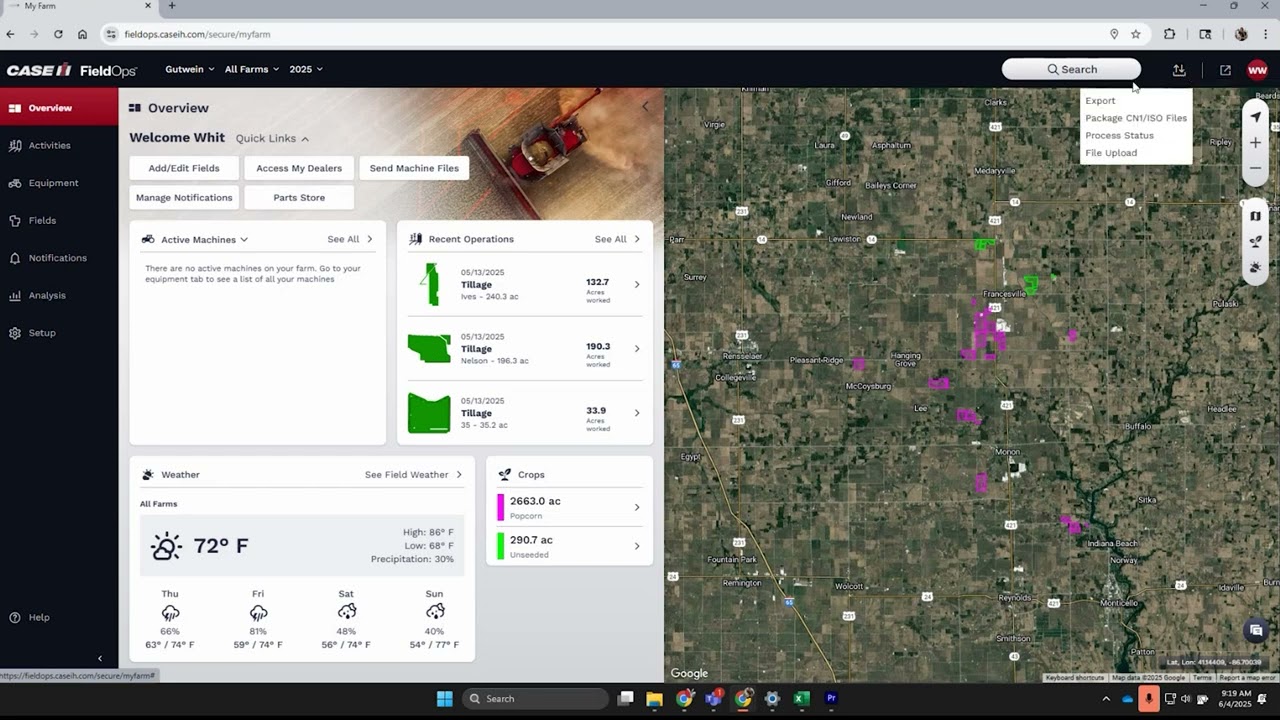Open the Overview sidebar section
Screen dimensions: 1280x720
tap(59, 108)
